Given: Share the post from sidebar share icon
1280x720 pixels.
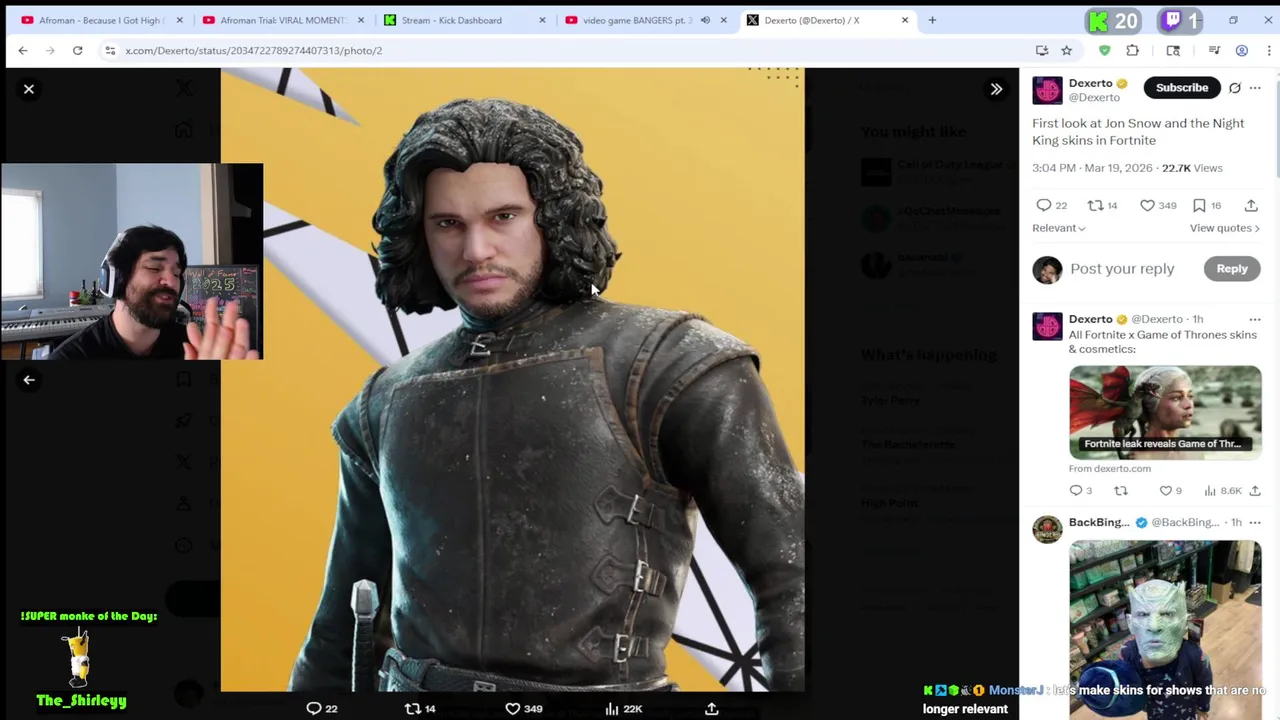Looking at the screenshot, I should [1251, 205].
